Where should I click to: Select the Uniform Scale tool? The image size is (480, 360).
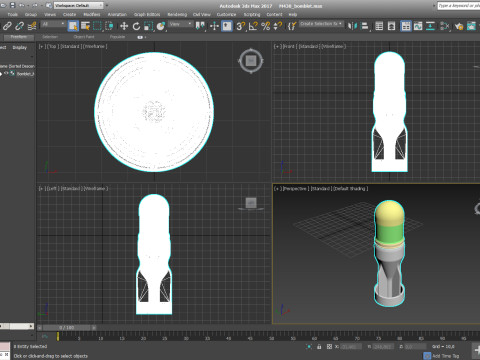[x=148, y=26]
